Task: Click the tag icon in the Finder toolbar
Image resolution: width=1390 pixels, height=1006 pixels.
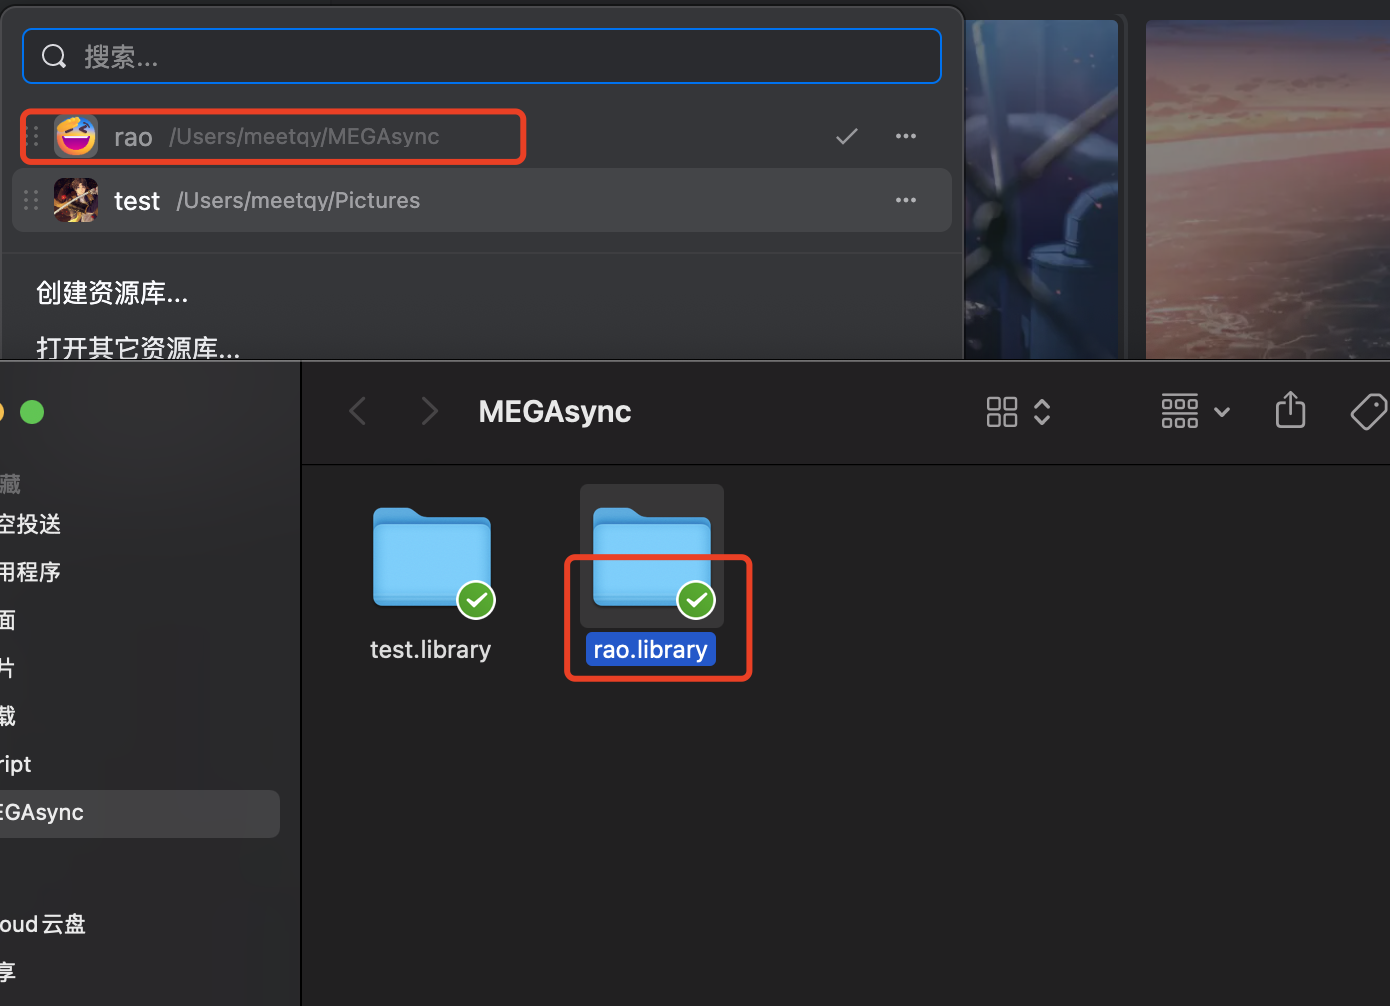Action: click(x=1368, y=411)
